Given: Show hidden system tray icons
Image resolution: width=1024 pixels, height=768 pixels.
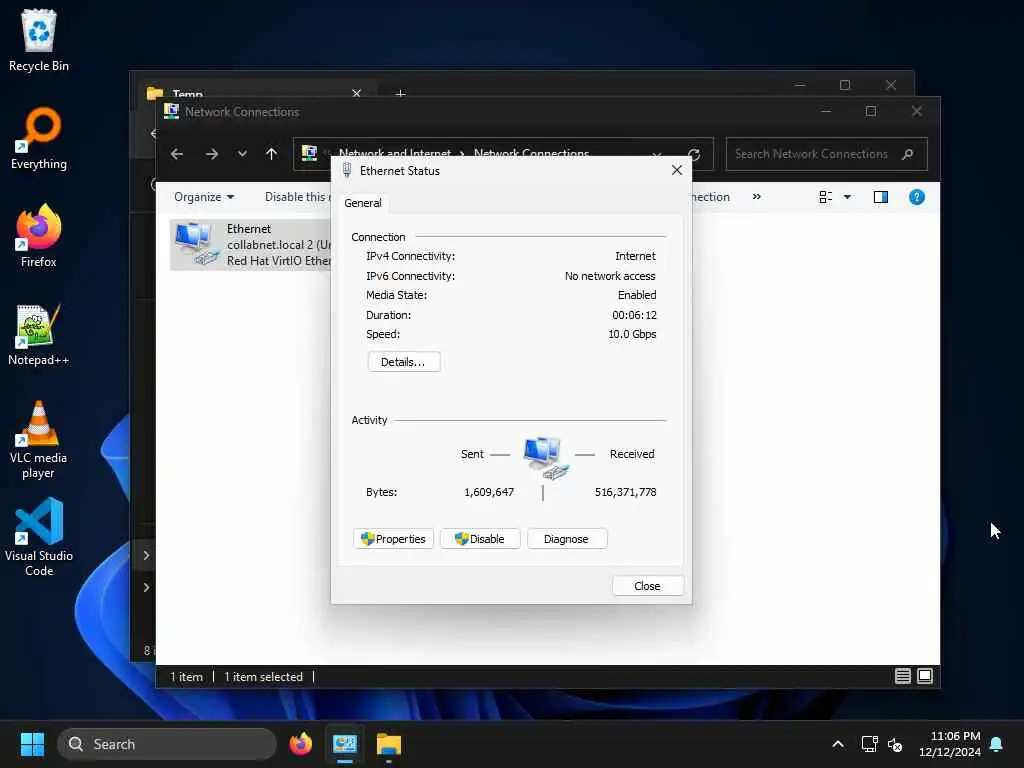Looking at the screenshot, I should pyautogui.click(x=838, y=744).
